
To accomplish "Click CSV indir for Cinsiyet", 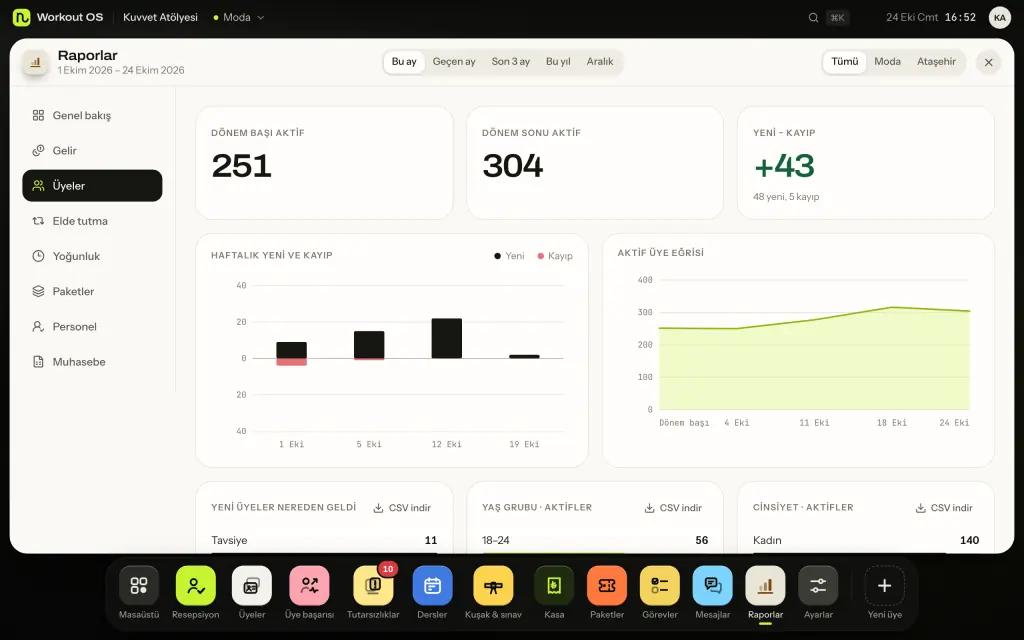I will point(944,507).
